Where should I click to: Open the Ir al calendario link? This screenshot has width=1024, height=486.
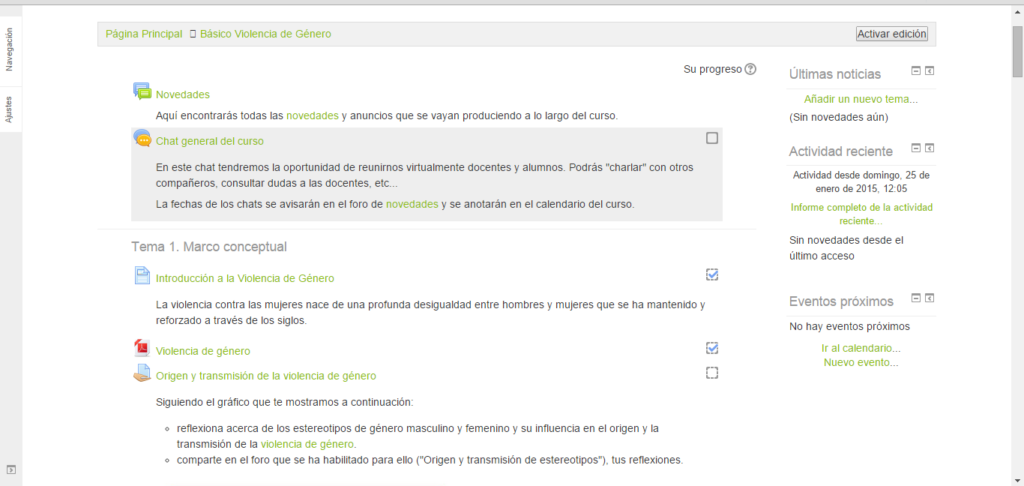[x=860, y=348]
